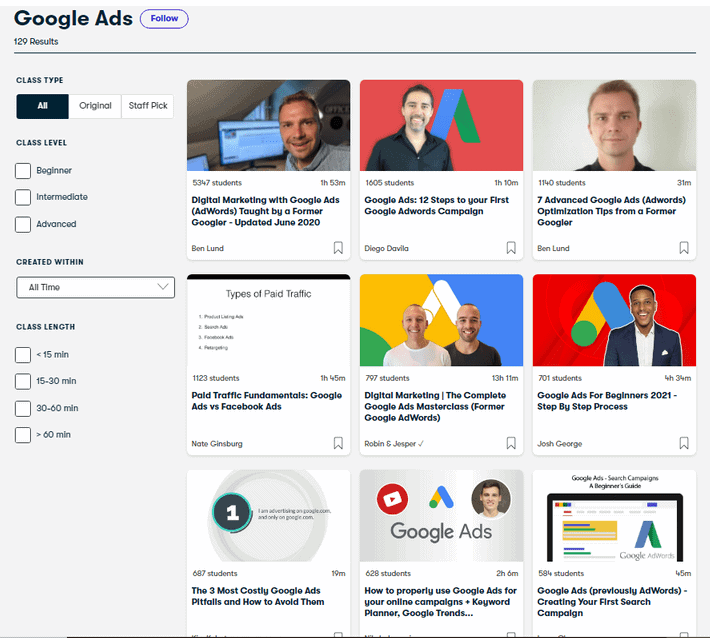Image resolution: width=710 pixels, height=638 pixels.
Task: Click the 5347 students count
Action: pyautogui.click(x=217, y=183)
